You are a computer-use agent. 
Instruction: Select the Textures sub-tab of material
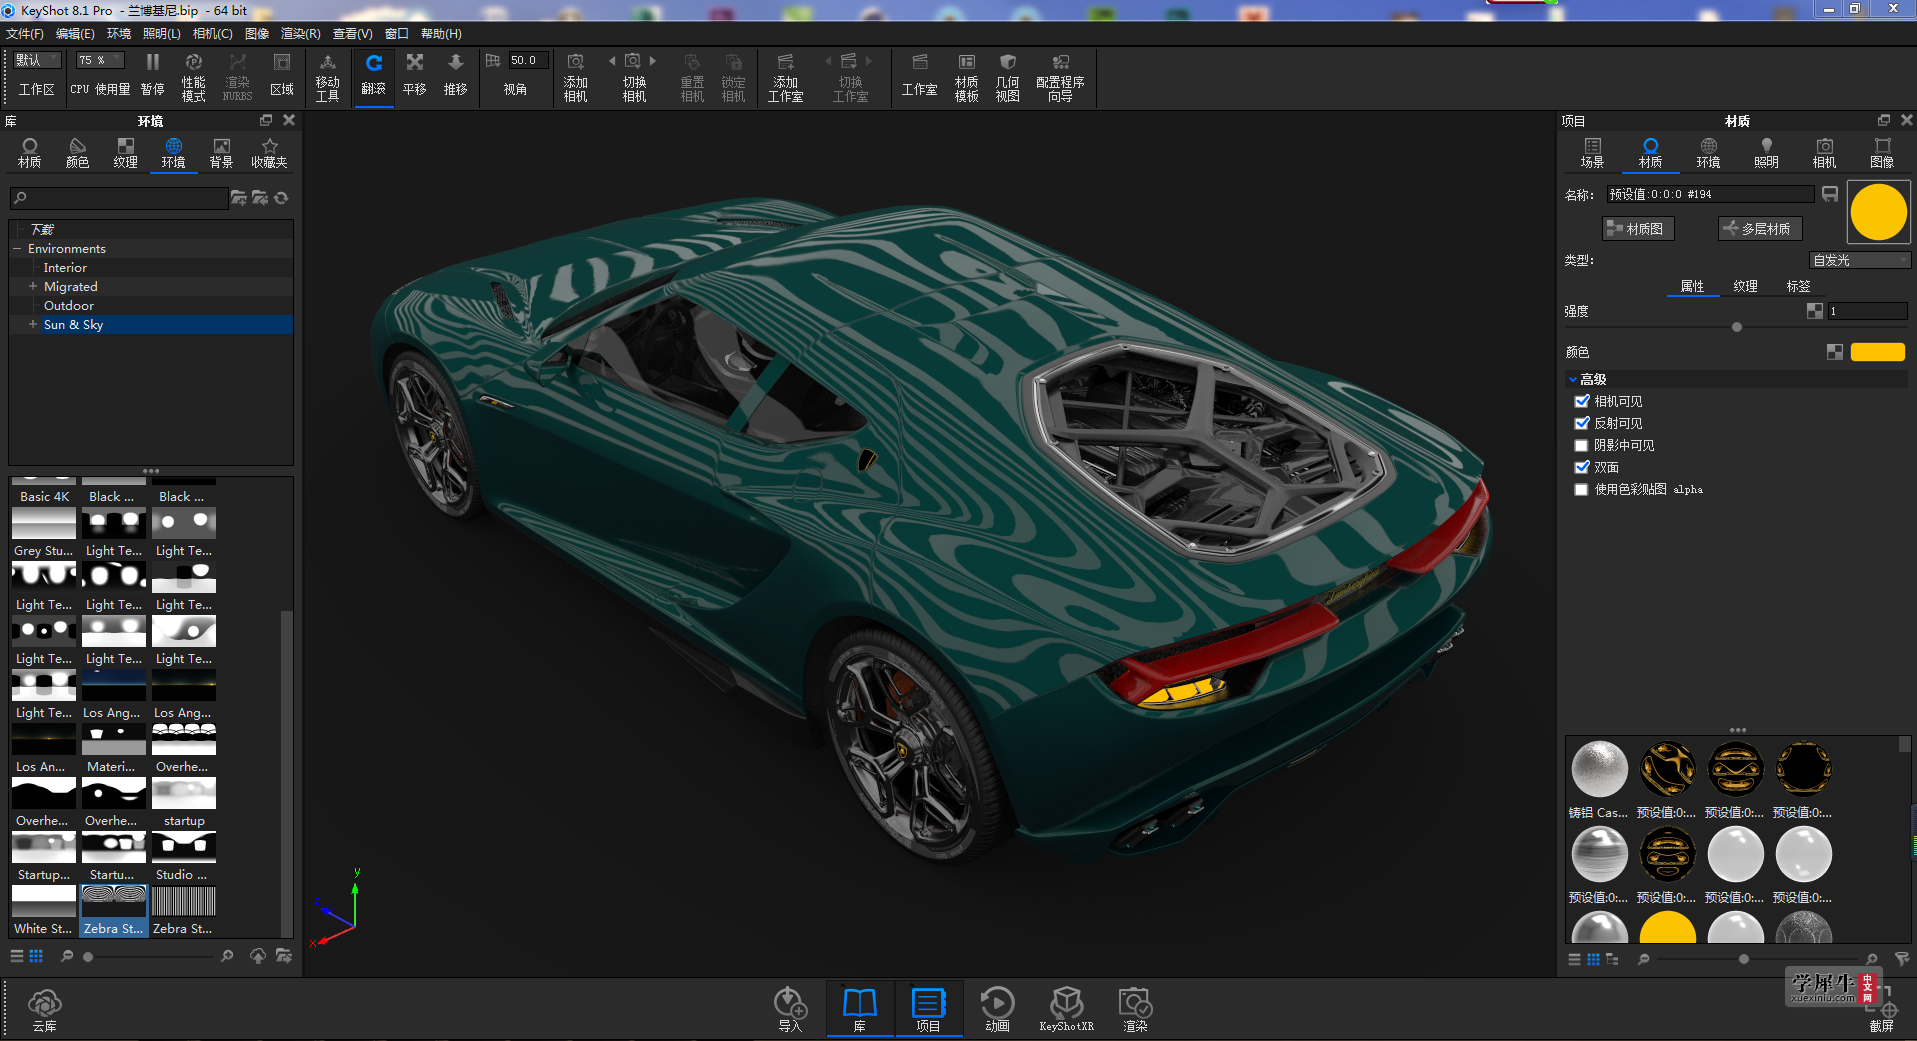(1745, 286)
